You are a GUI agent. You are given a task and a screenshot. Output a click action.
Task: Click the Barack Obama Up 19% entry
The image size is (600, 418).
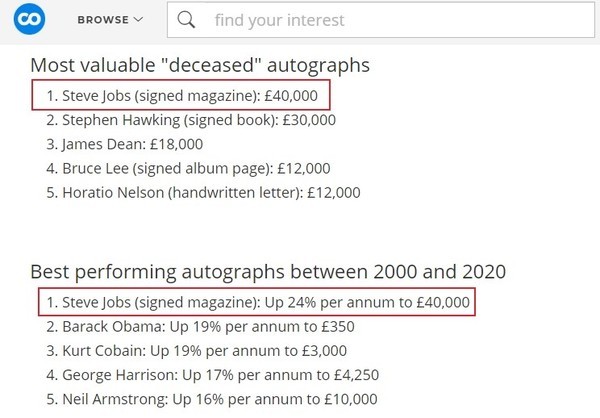click(x=200, y=327)
